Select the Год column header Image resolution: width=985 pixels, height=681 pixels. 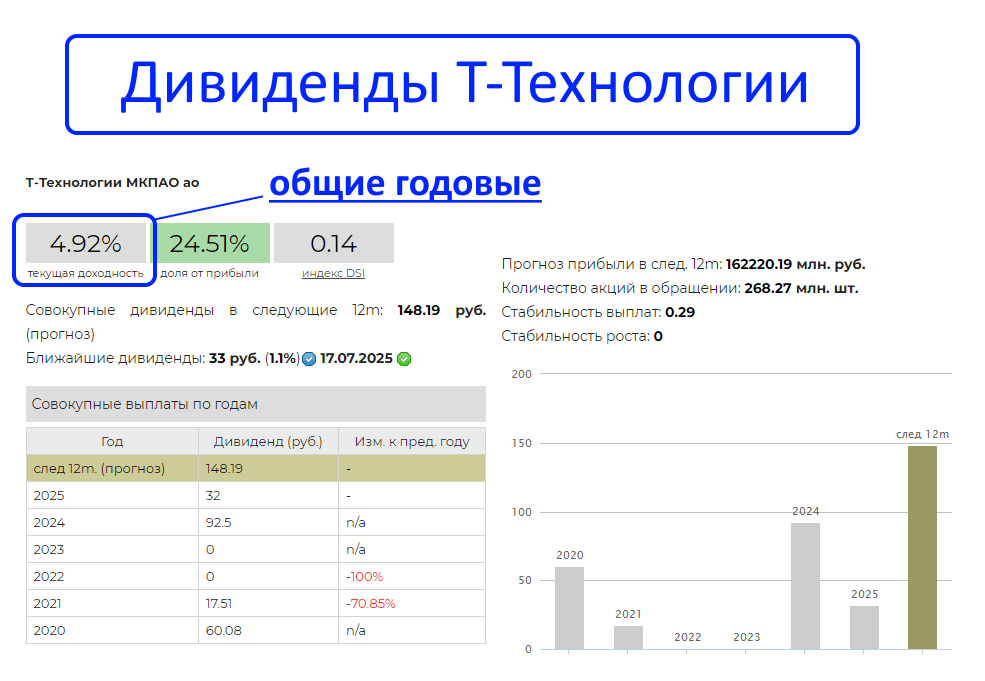tap(112, 441)
